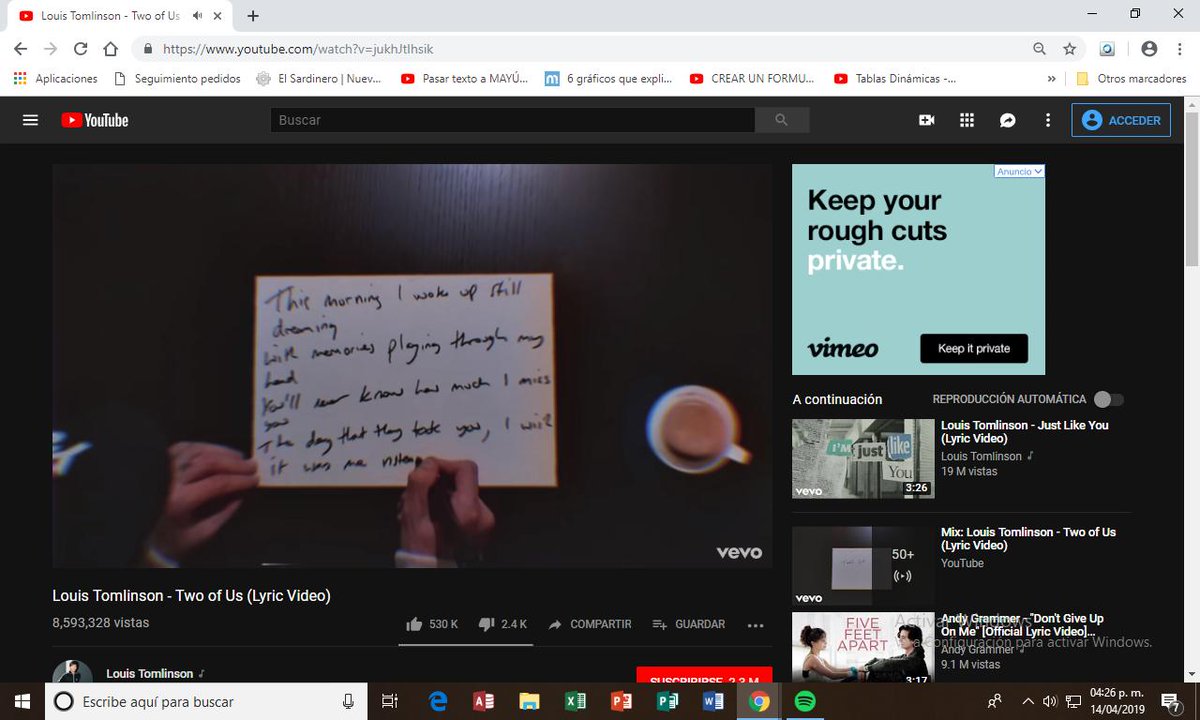This screenshot has height=720, width=1200.
Task: Reload the page with the refresh icon
Action: click(x=81, y=49)
